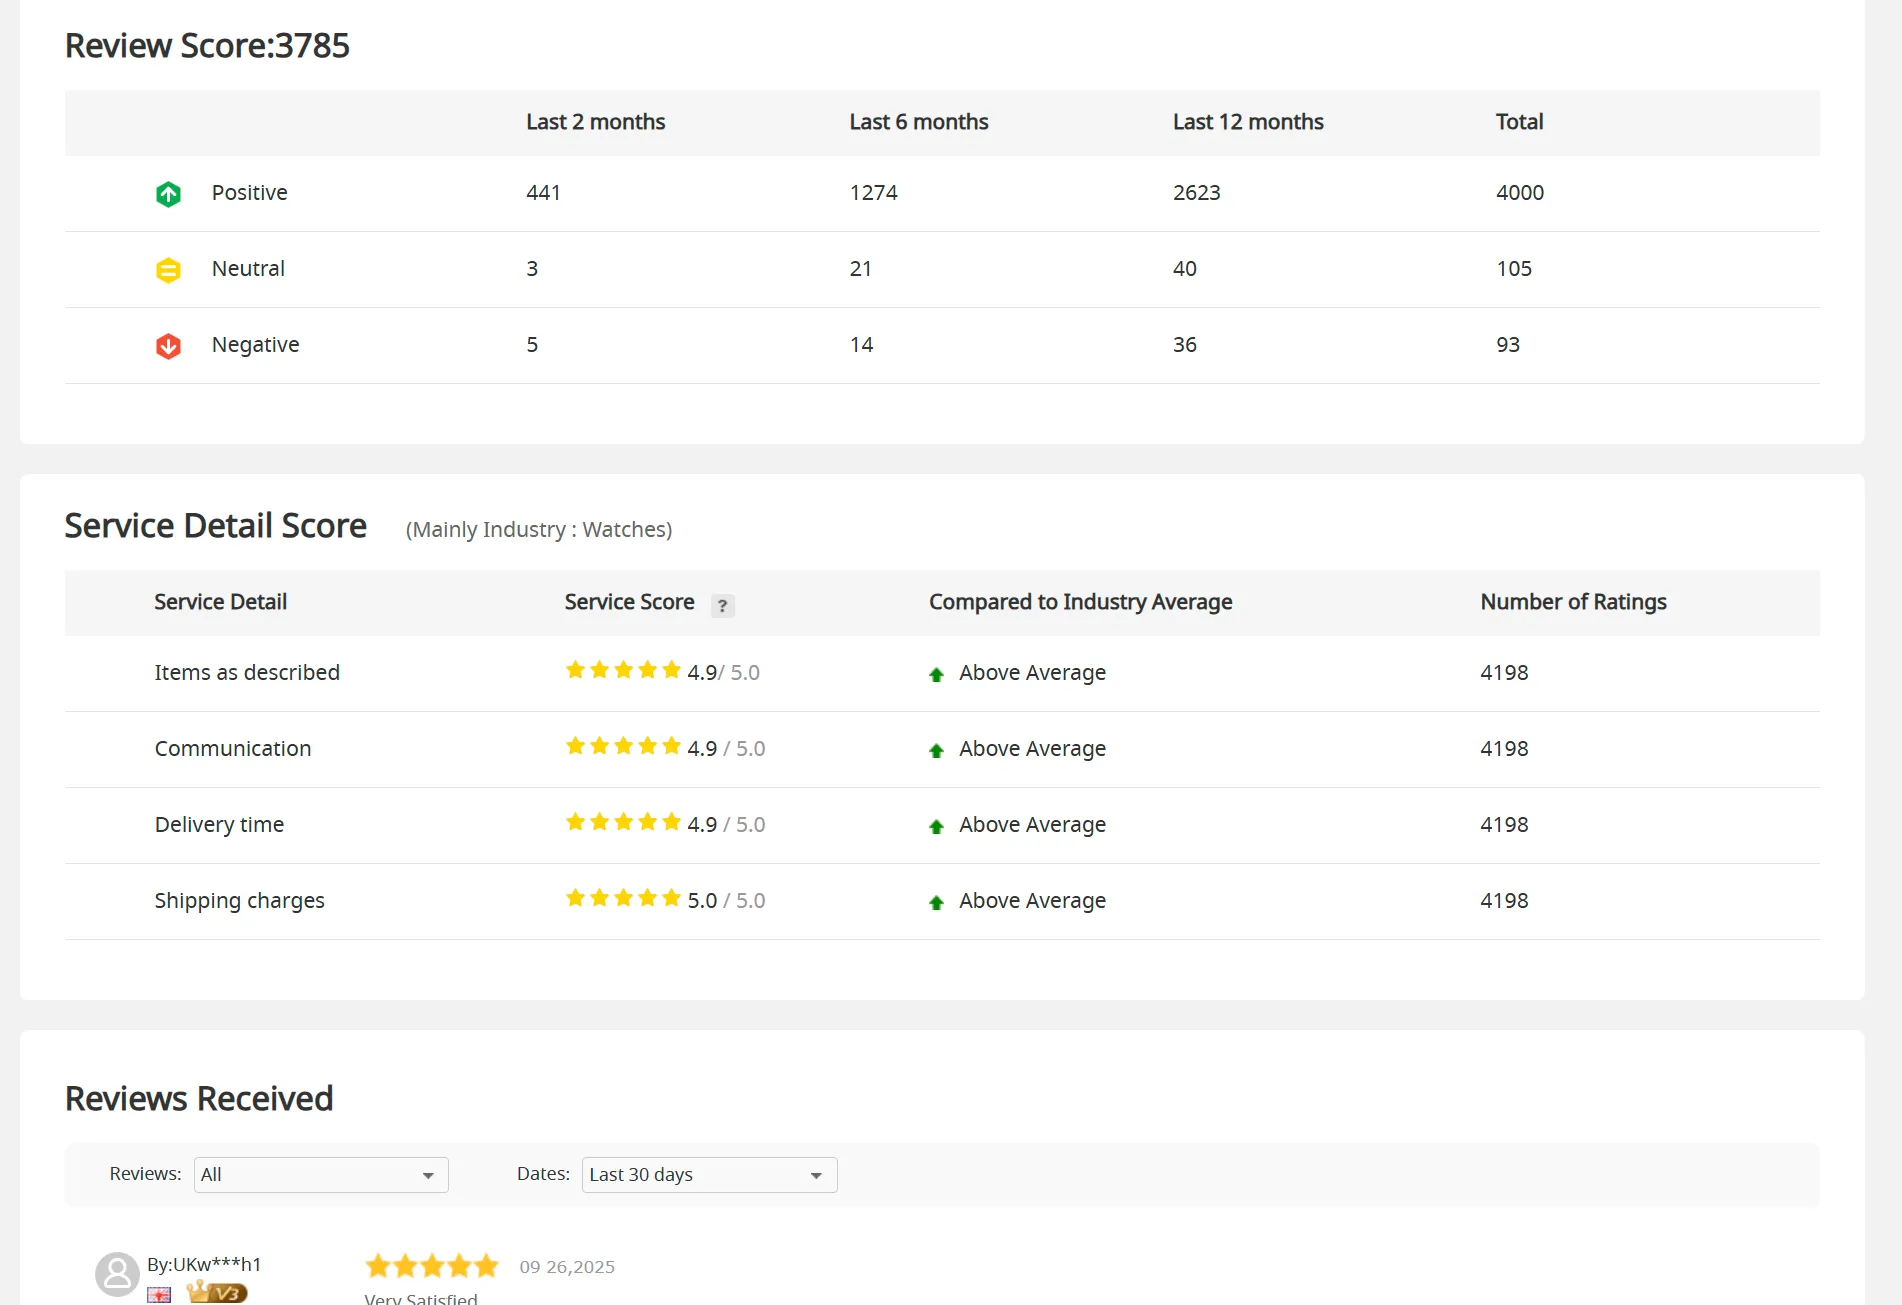Click green arrow in Delivery time row
This screenshot has height=1305, width=1902.
tap(936, 827)
